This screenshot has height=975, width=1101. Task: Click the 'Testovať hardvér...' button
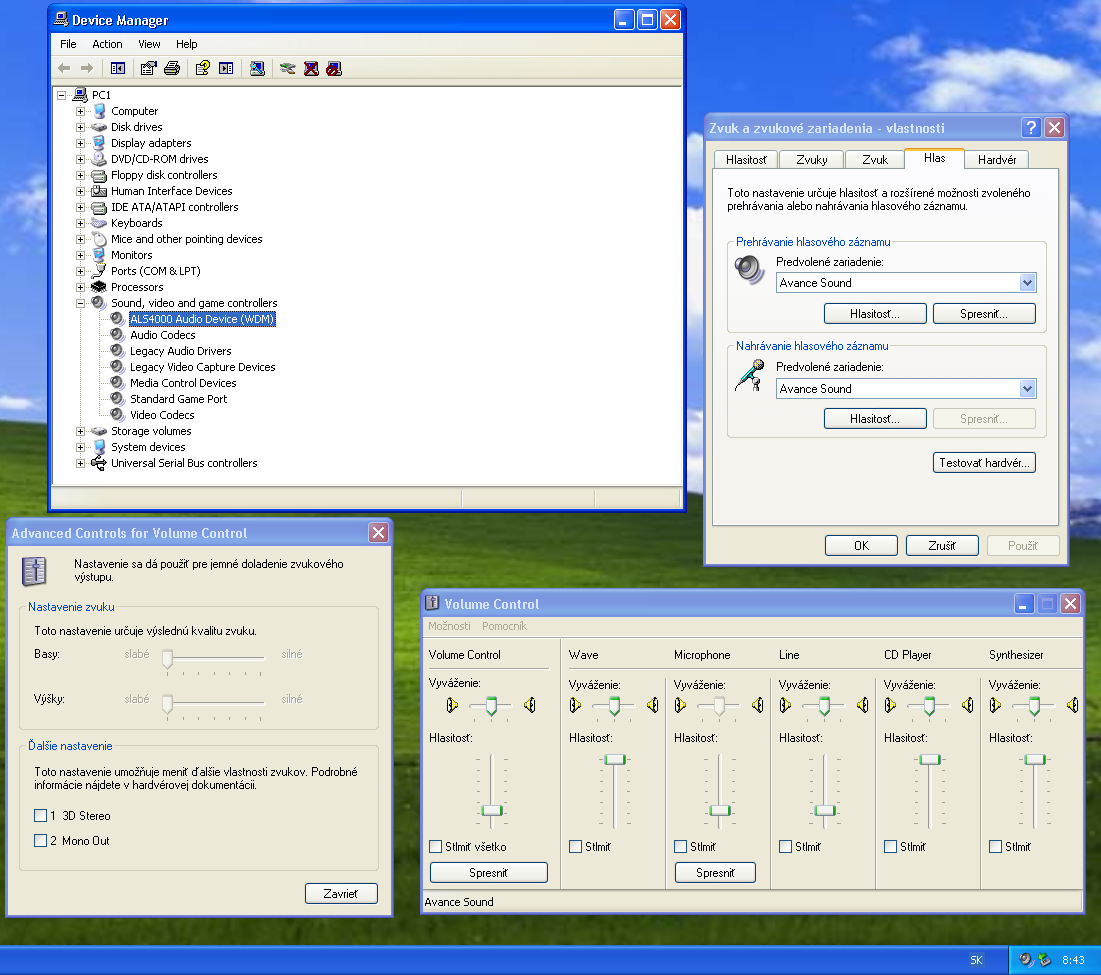984,463
